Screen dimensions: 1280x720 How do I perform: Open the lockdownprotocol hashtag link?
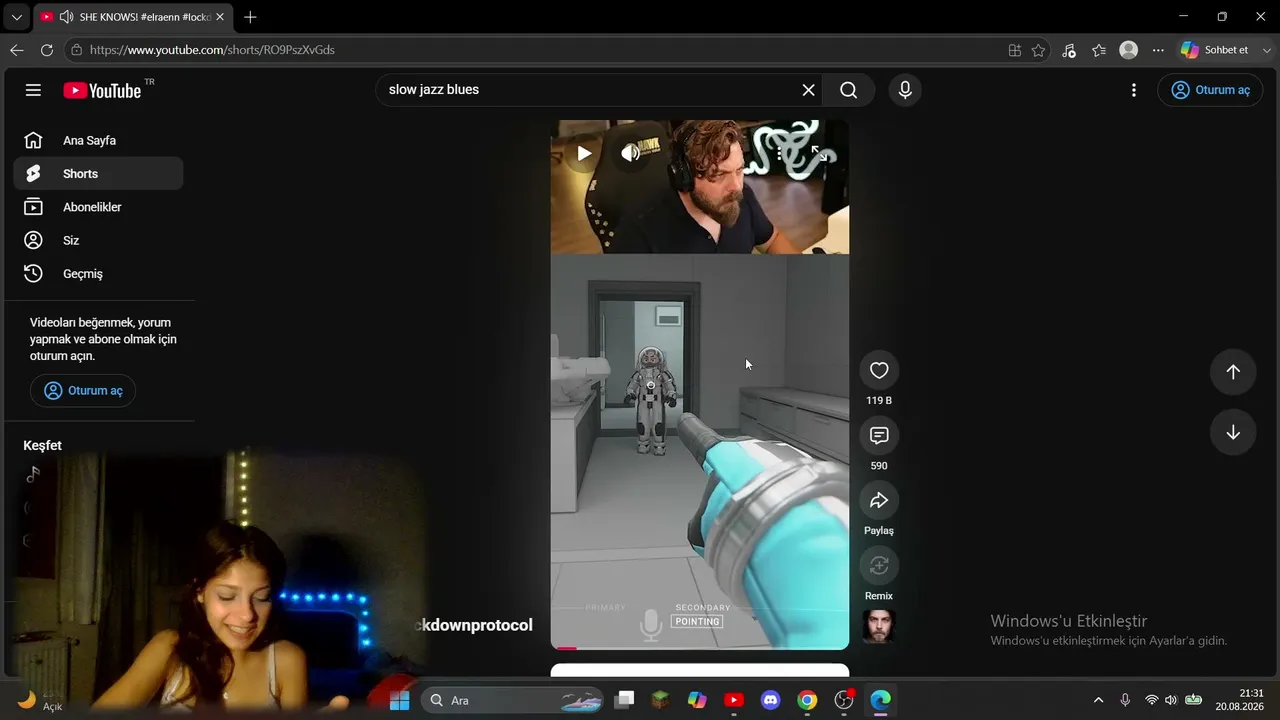[x=474, y=625]
